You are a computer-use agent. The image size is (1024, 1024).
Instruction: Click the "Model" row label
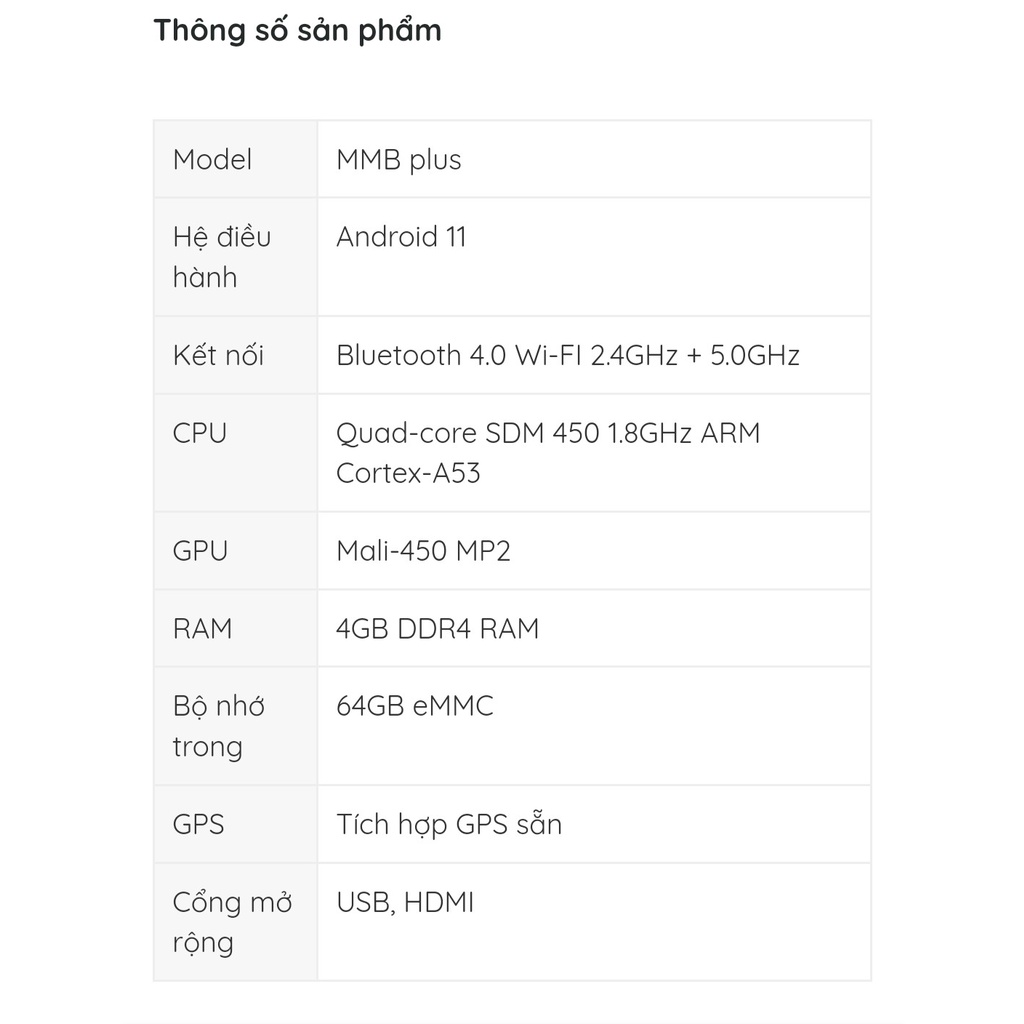click(x=212, y=160)
